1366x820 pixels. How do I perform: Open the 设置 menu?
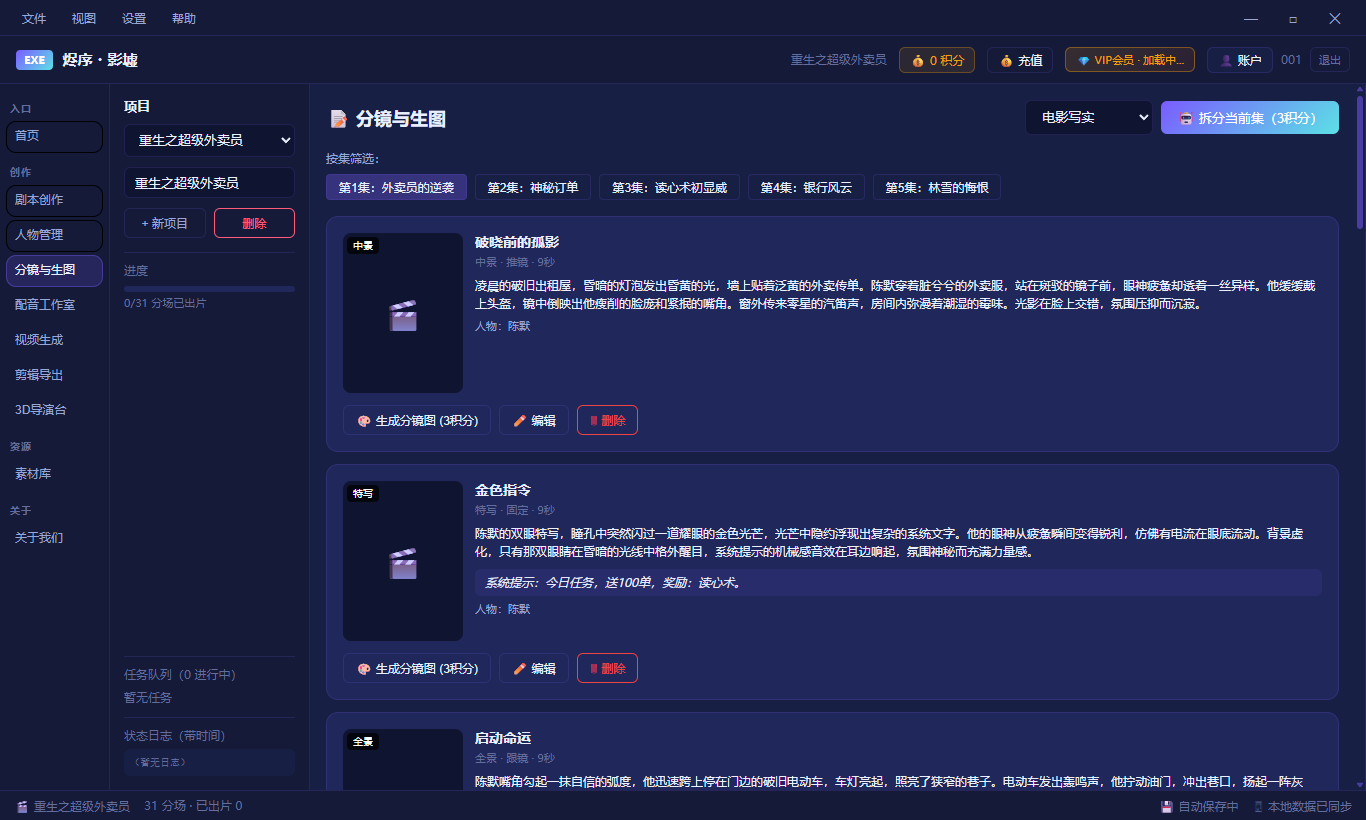(x=134, y=19)
